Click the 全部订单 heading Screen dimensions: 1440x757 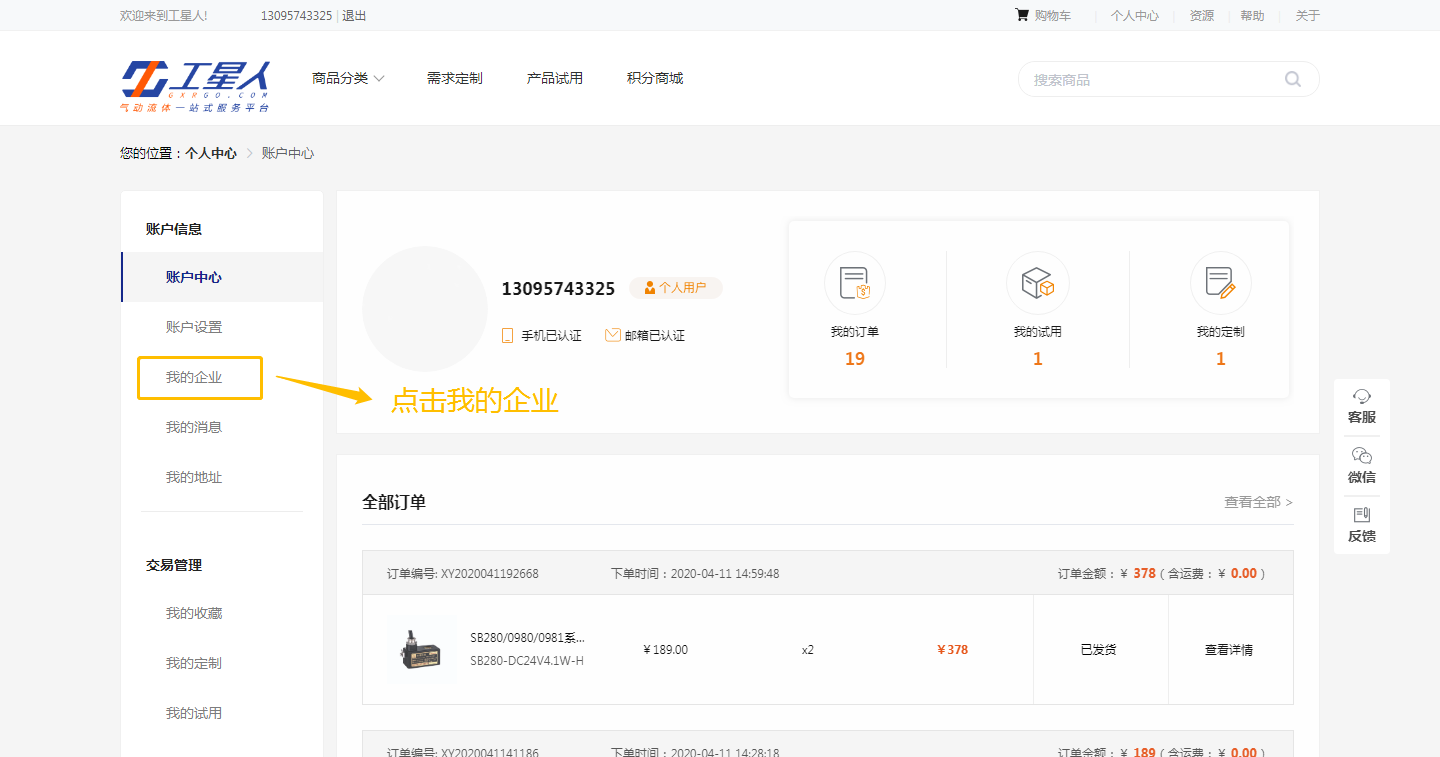coord(394,502)
